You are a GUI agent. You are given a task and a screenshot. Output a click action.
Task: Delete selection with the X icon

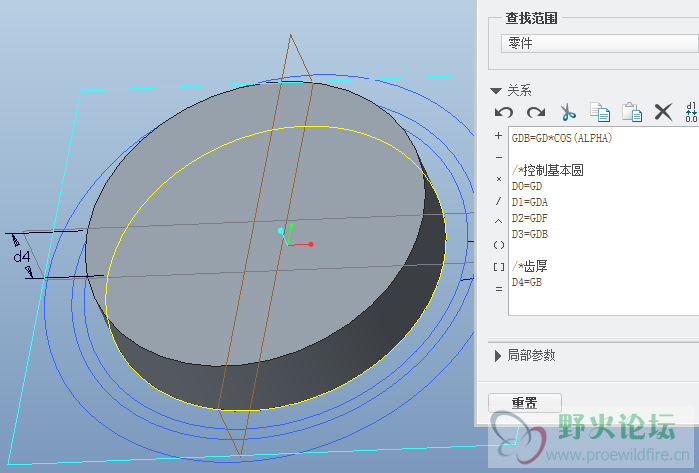coord(663,112)
